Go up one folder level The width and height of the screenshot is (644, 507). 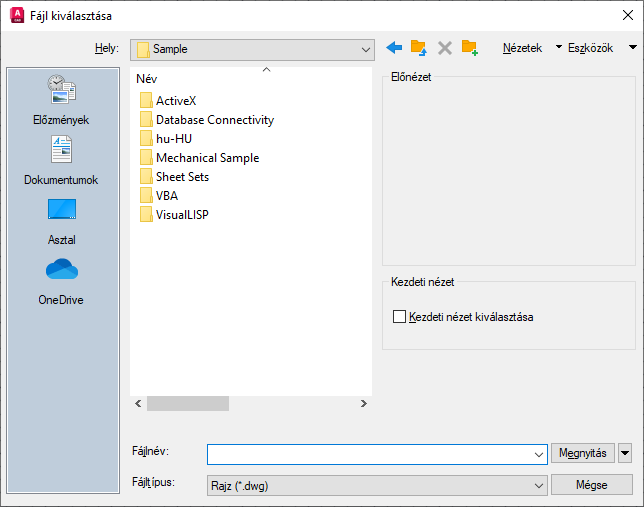pos(419,48)
